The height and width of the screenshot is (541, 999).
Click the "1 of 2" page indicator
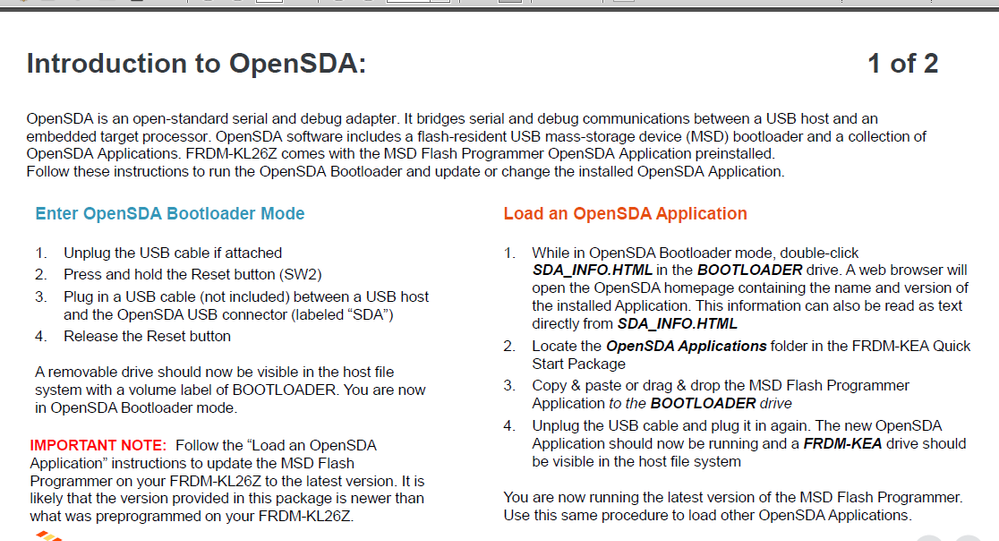[x=902, y=64]
